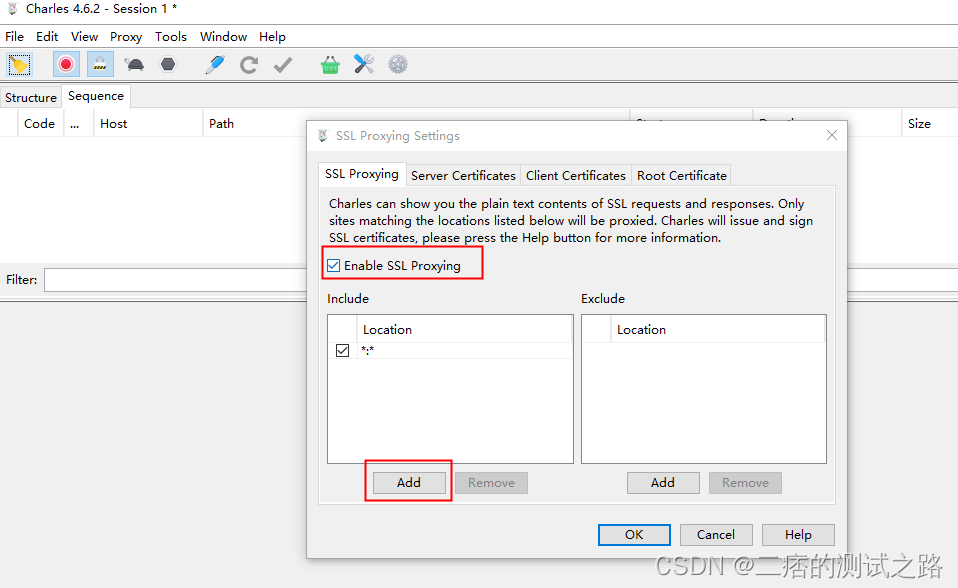This screenshot has width=958, height=588.
Task: Uncheck the *:* include location checkbox
Action: (342, 350)
